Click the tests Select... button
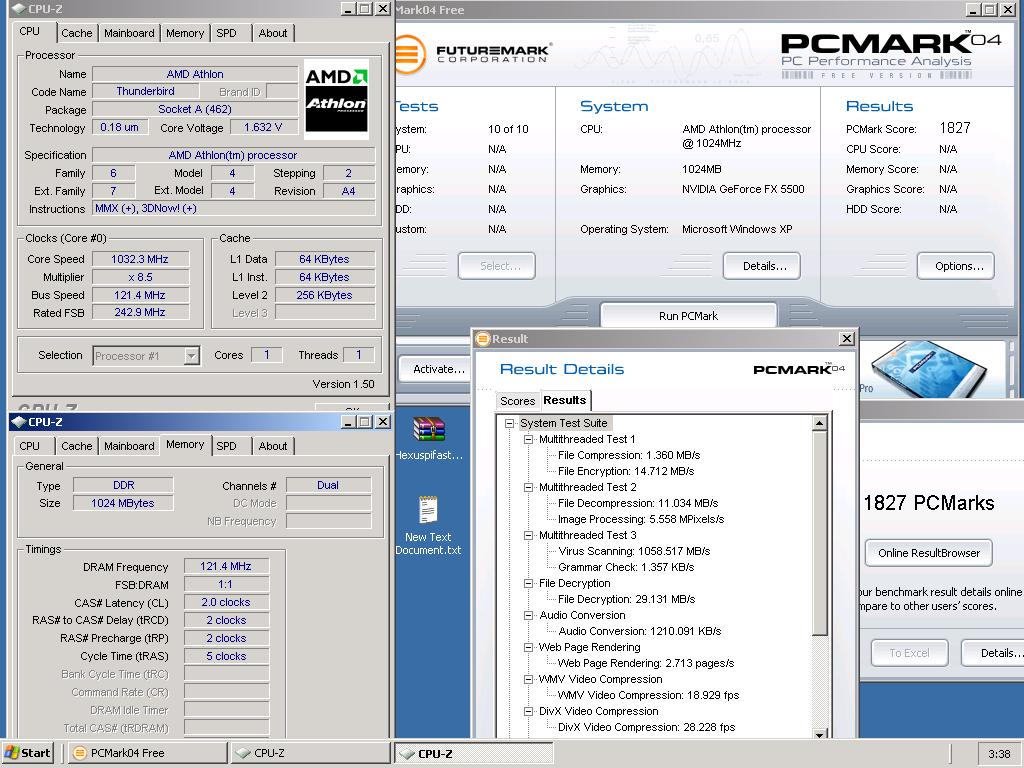This screenshot has height=768, width=1024. (497, 266)
